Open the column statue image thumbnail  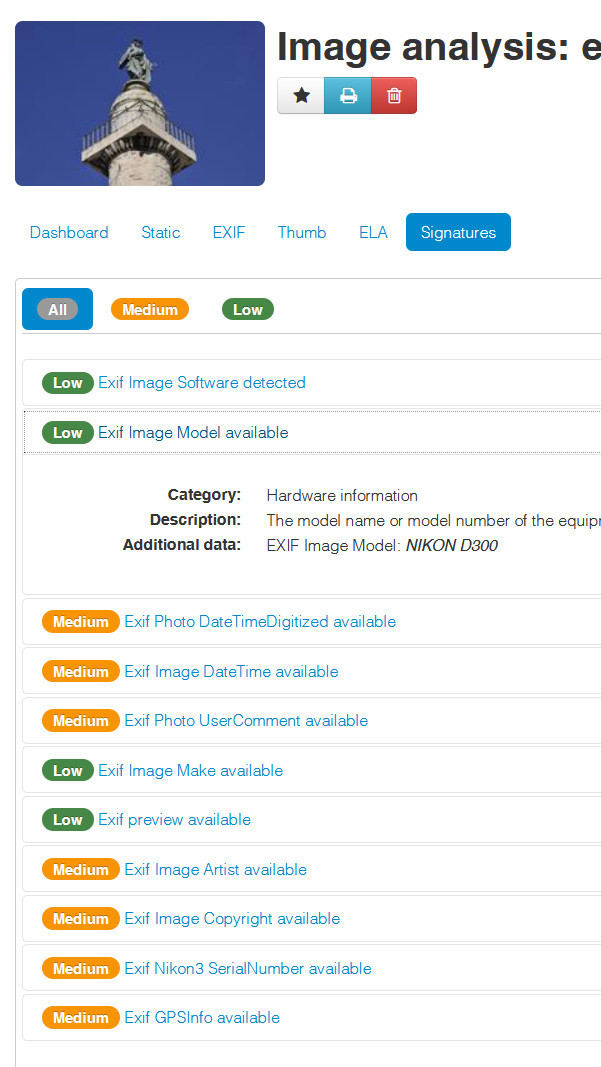[x=140, y=103]
